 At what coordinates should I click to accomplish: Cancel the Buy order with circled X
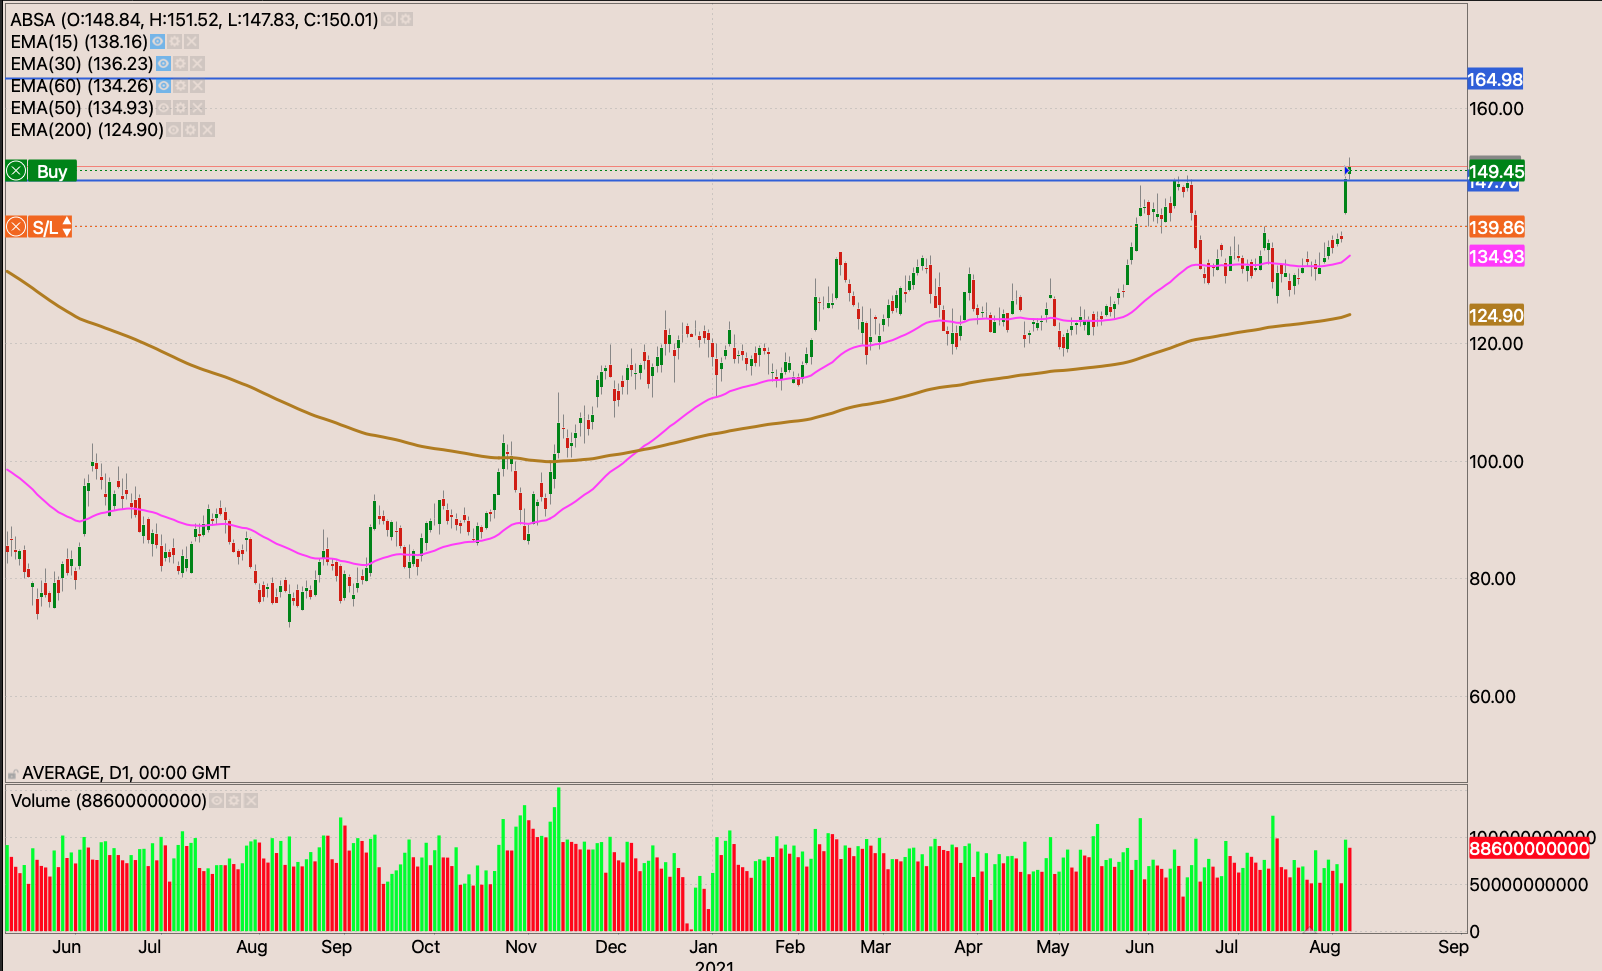tap(16, 171)
